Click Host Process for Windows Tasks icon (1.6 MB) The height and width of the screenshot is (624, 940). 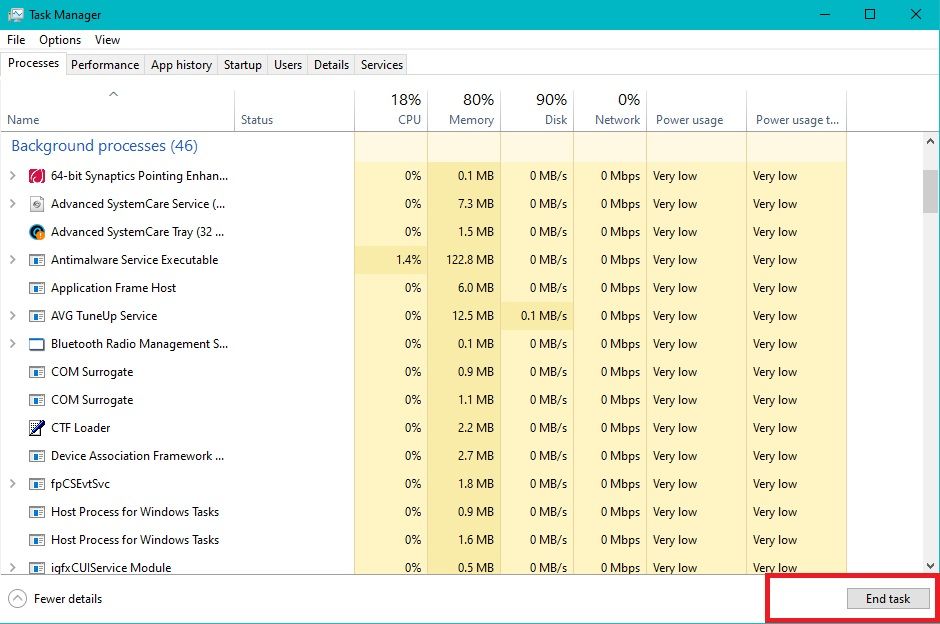tap(37, 540)
